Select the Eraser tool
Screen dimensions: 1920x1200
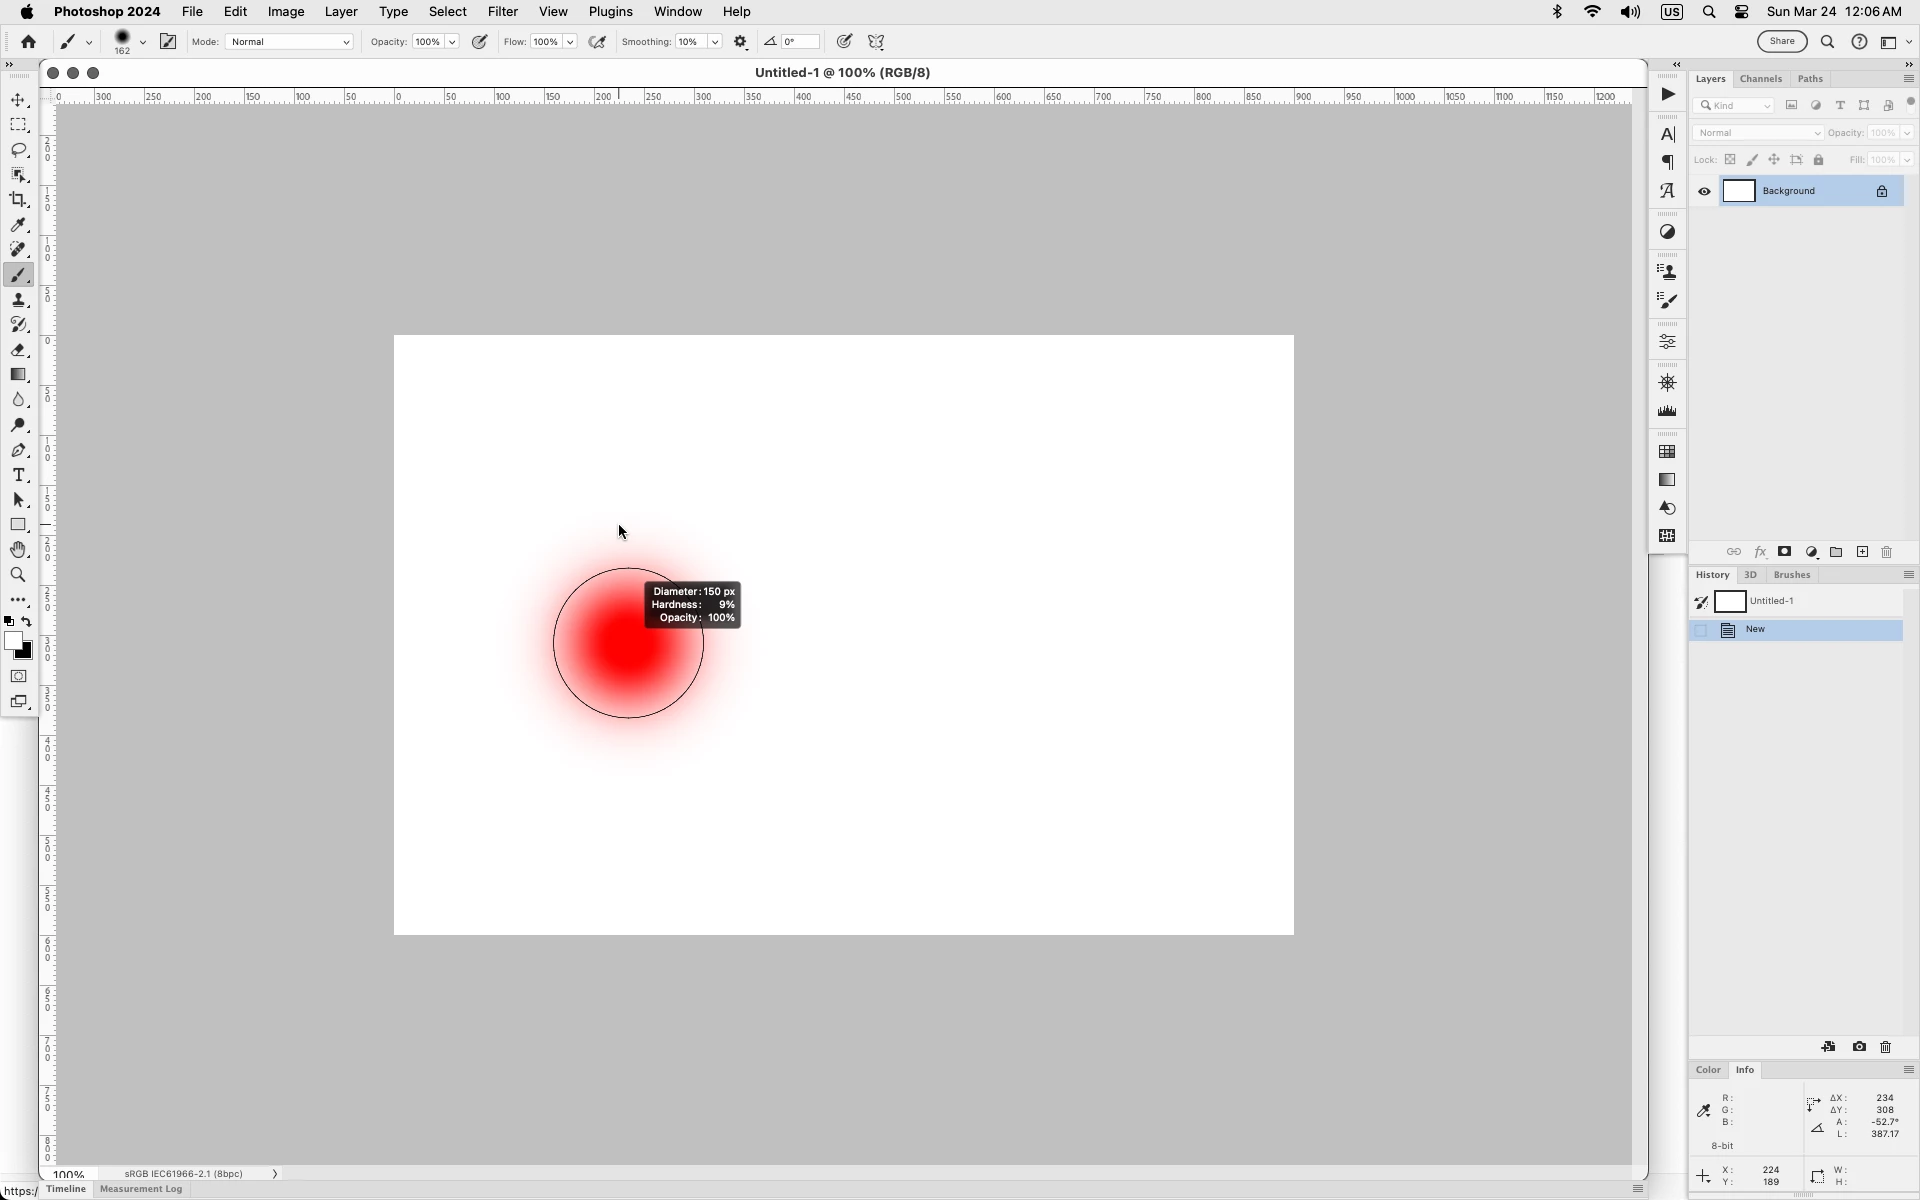(18, 350)
